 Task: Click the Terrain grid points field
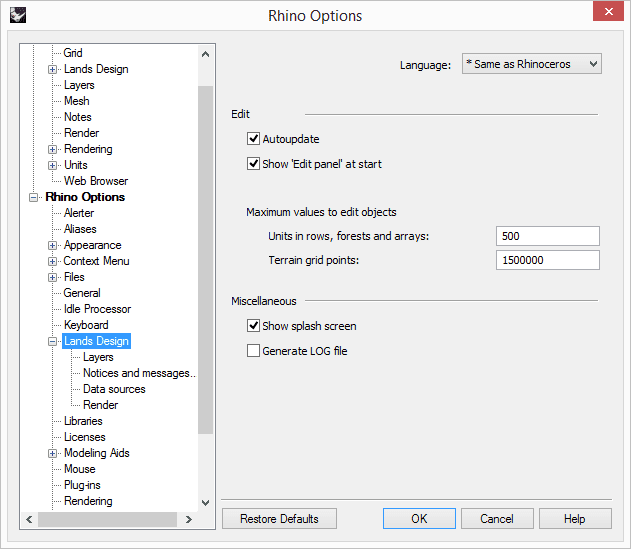(547, 260)
